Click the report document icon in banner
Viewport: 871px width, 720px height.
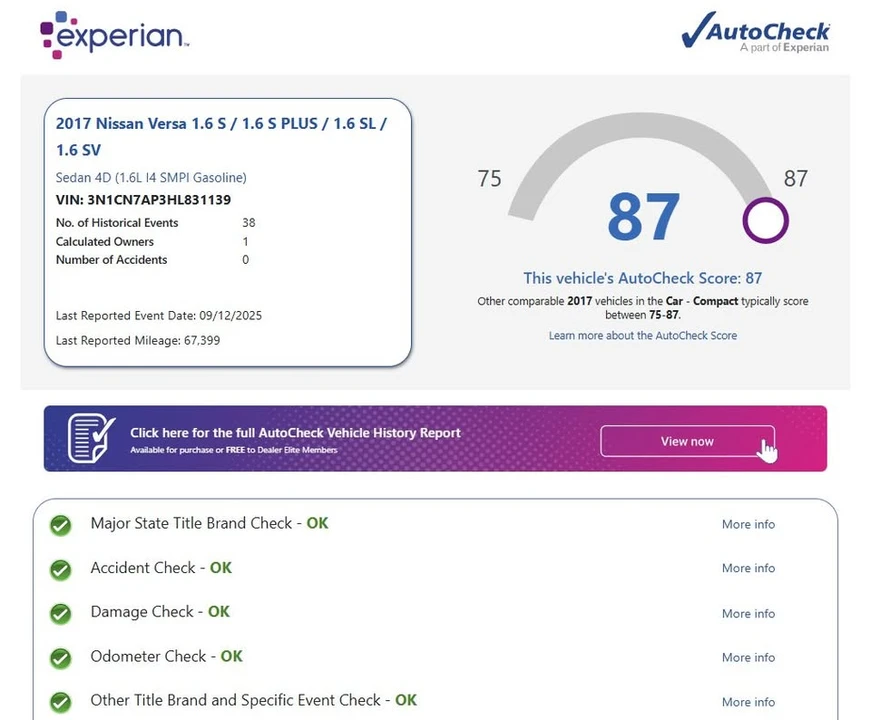pos(91,438)
